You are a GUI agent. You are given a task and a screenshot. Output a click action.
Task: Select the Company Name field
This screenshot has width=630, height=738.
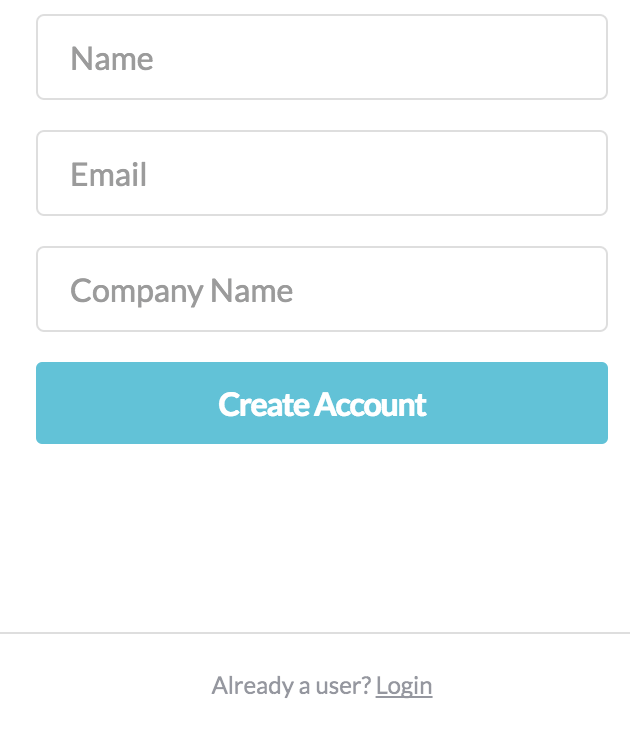322,289
